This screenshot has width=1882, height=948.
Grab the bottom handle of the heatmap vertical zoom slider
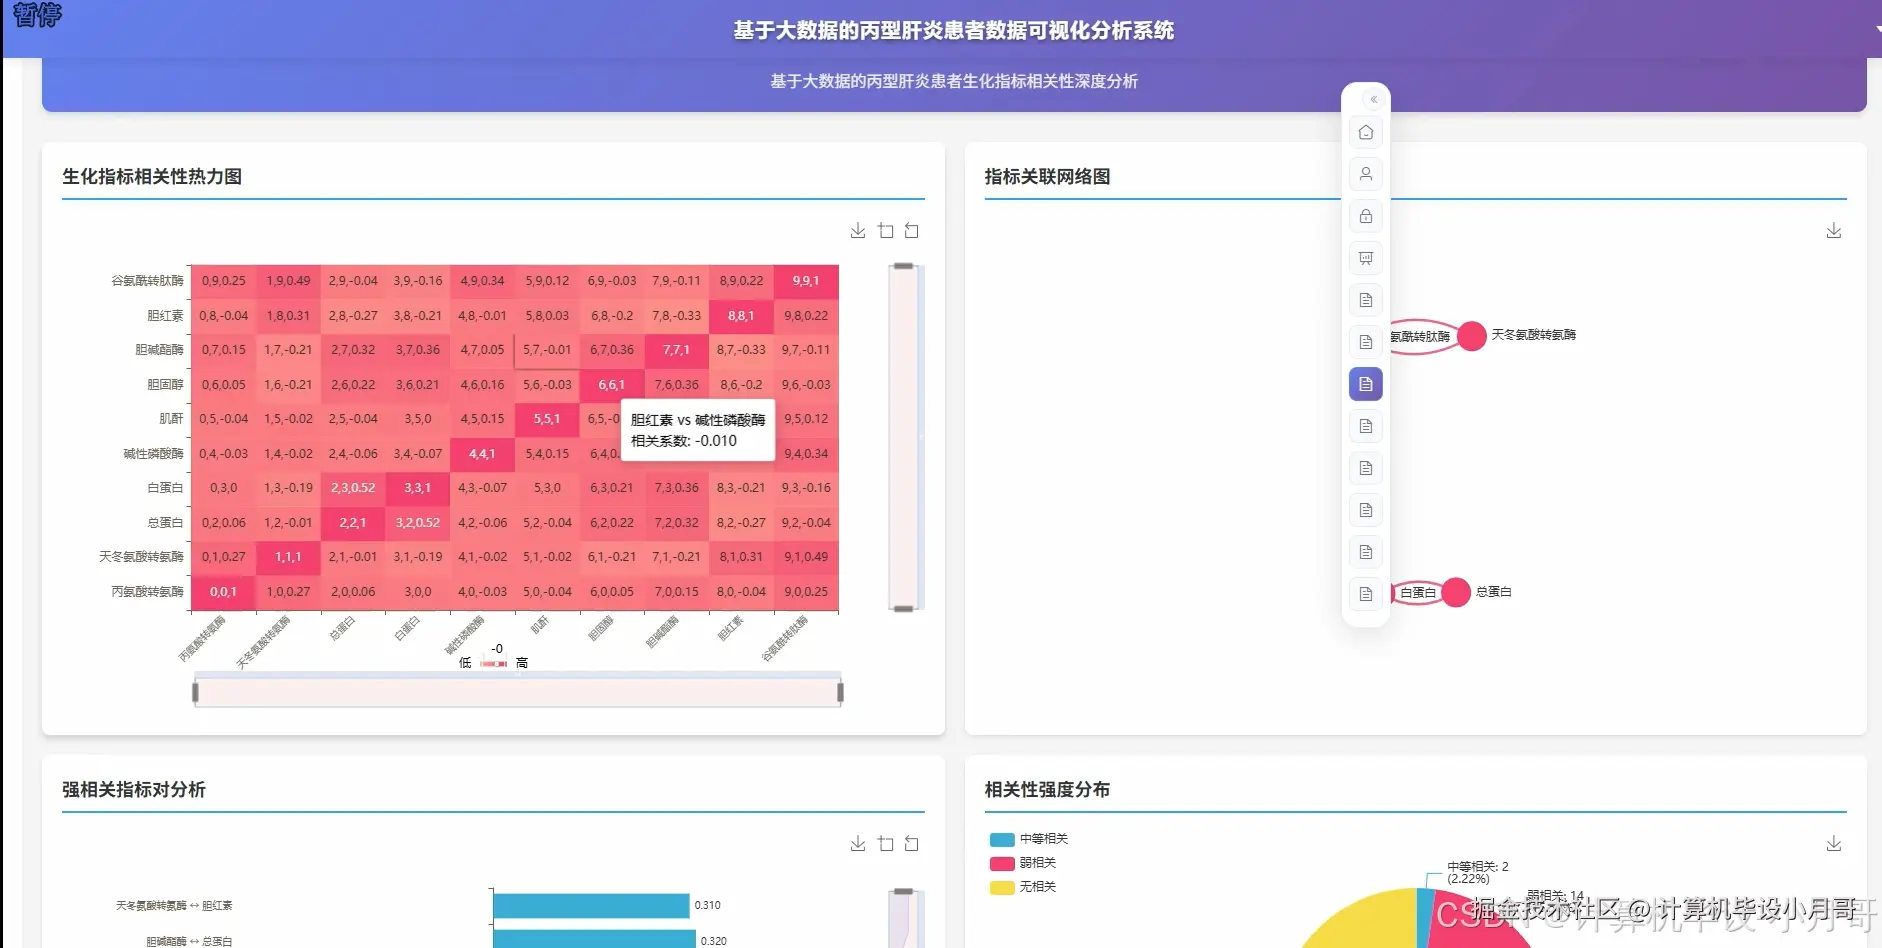[903, 608]
